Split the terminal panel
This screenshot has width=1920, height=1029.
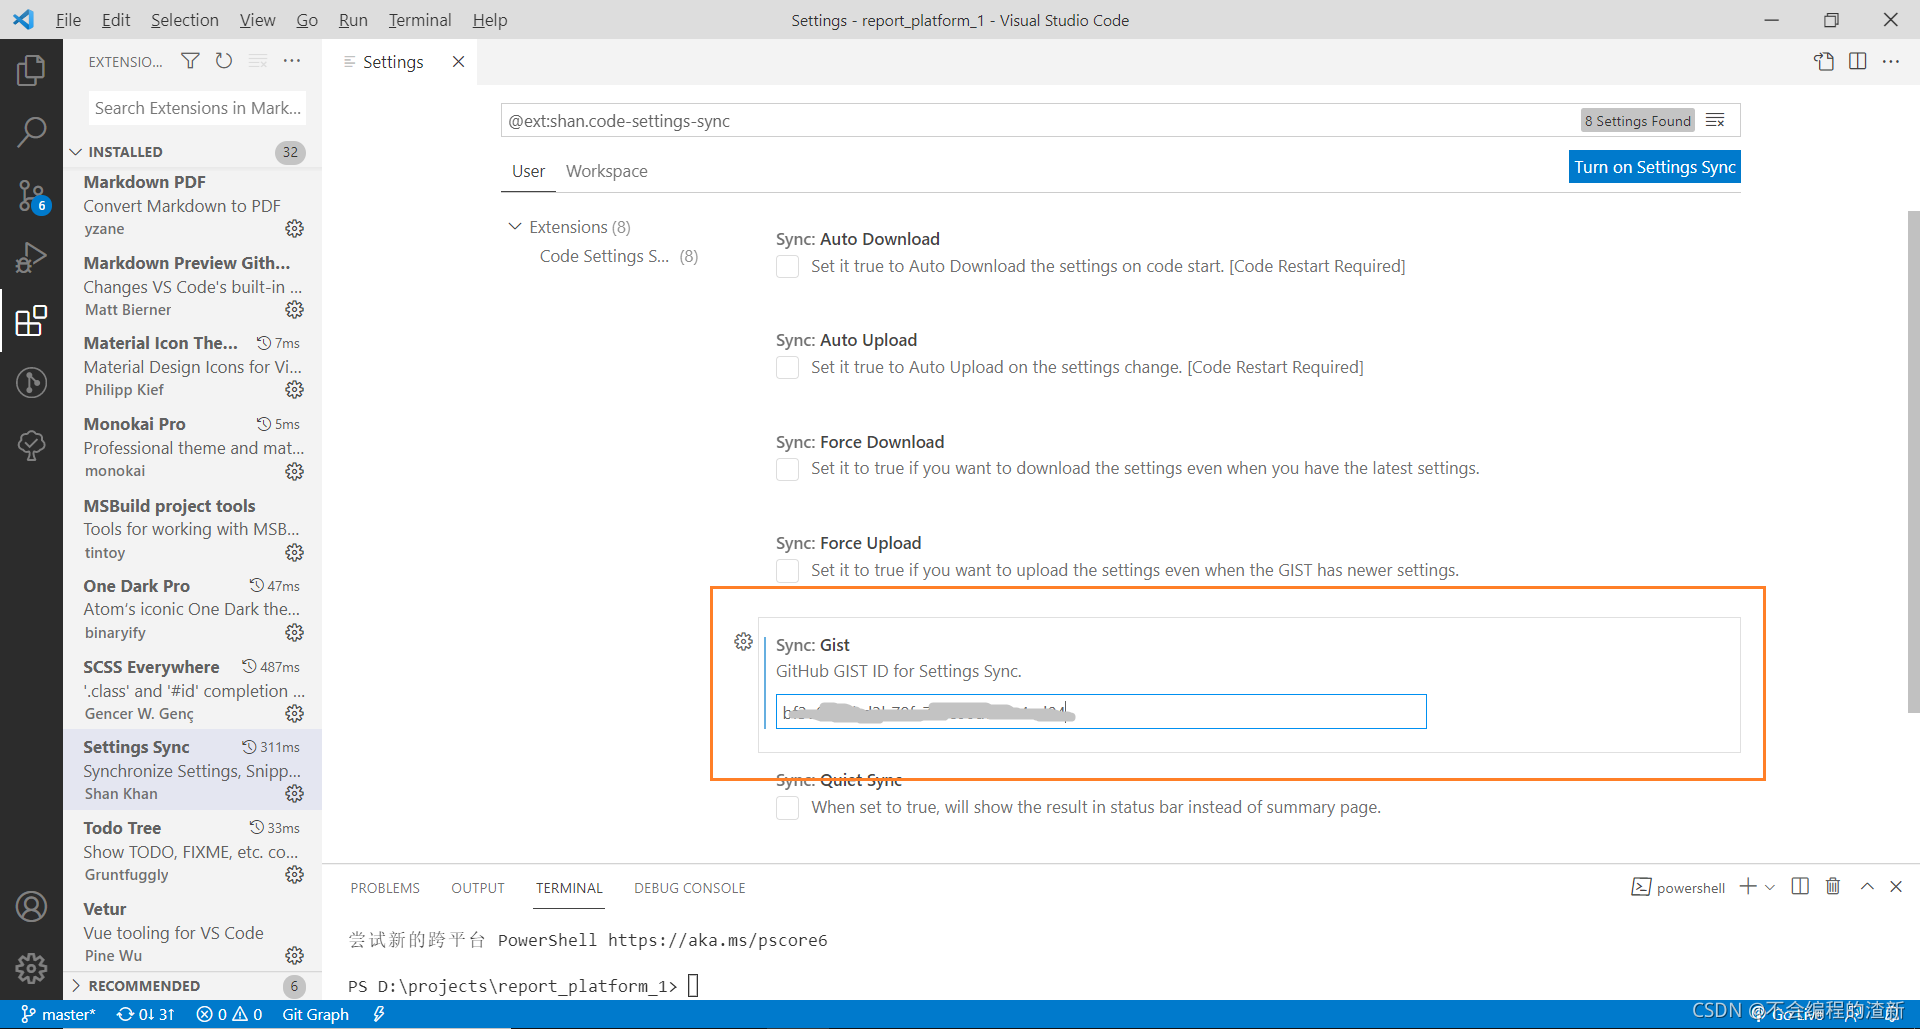tap(1800, 887)
